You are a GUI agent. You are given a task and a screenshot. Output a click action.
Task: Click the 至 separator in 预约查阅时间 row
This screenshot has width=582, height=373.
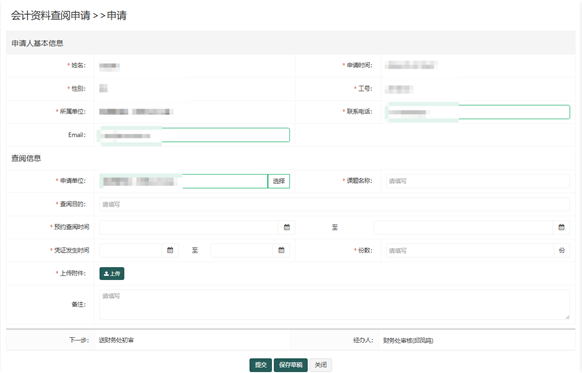(335, 228)
